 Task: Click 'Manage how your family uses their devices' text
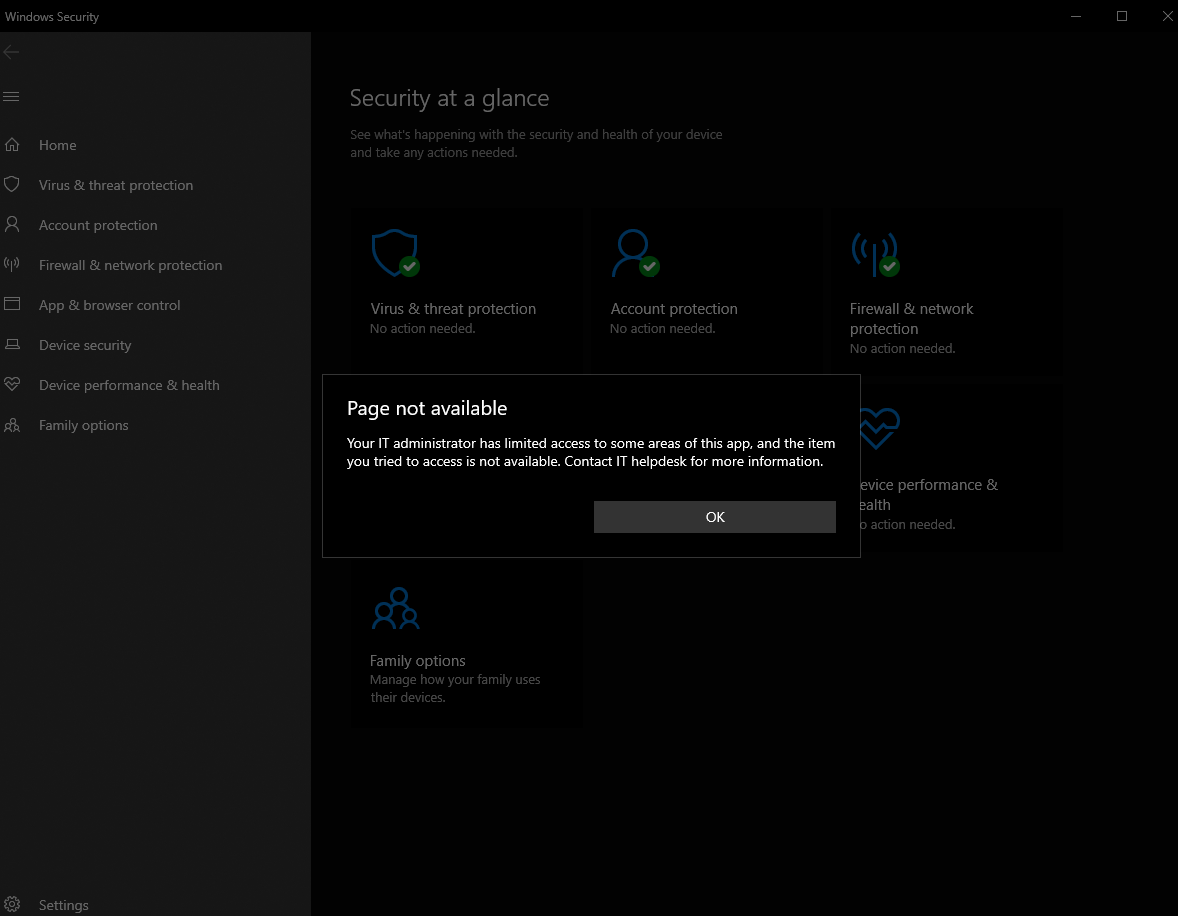(x=455, y=688)
